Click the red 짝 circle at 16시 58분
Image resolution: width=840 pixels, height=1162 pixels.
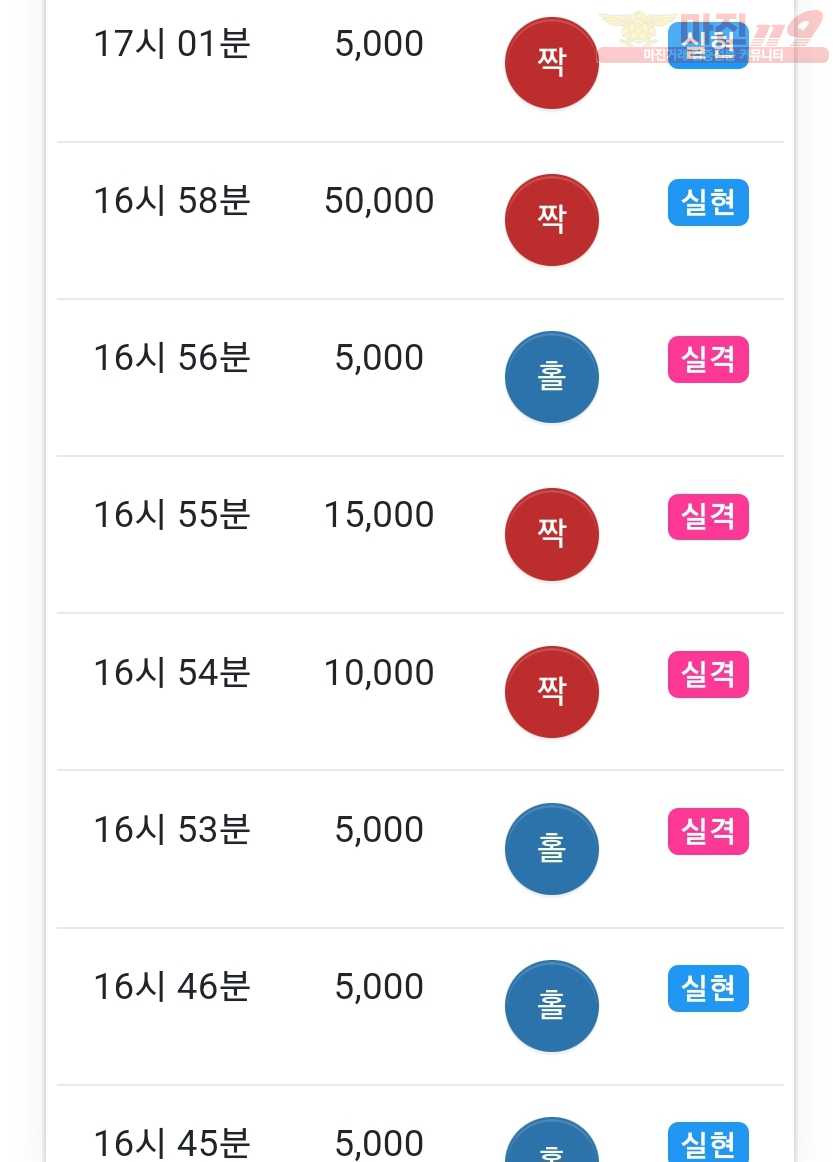[551, 220]
